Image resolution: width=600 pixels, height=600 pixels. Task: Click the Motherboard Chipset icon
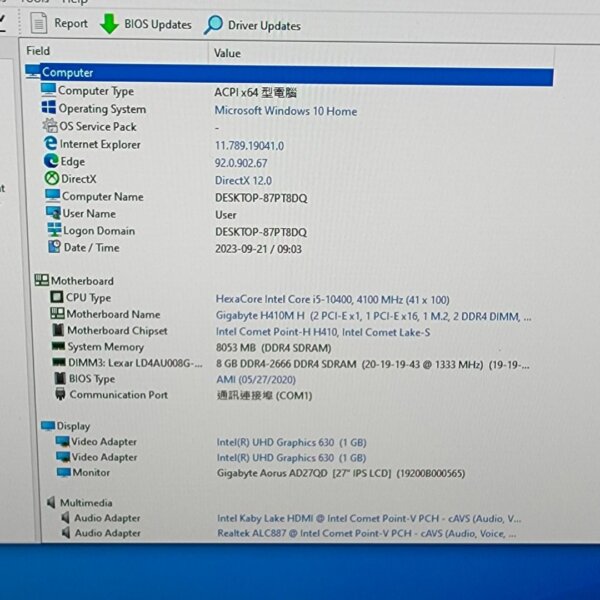point(58,329)
